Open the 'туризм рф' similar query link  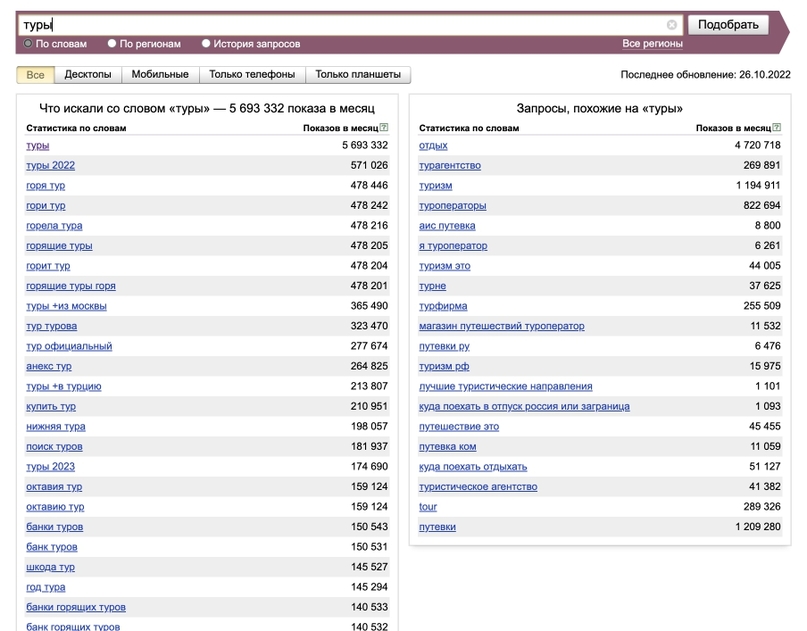[444, 366]
